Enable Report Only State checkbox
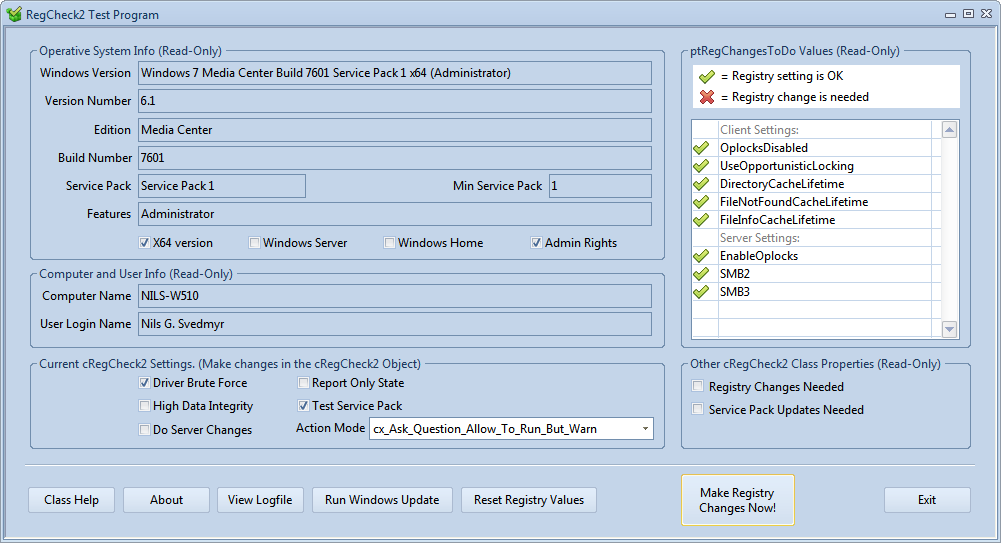Screen dimensions: 1001x544 [x=303, y=382]
